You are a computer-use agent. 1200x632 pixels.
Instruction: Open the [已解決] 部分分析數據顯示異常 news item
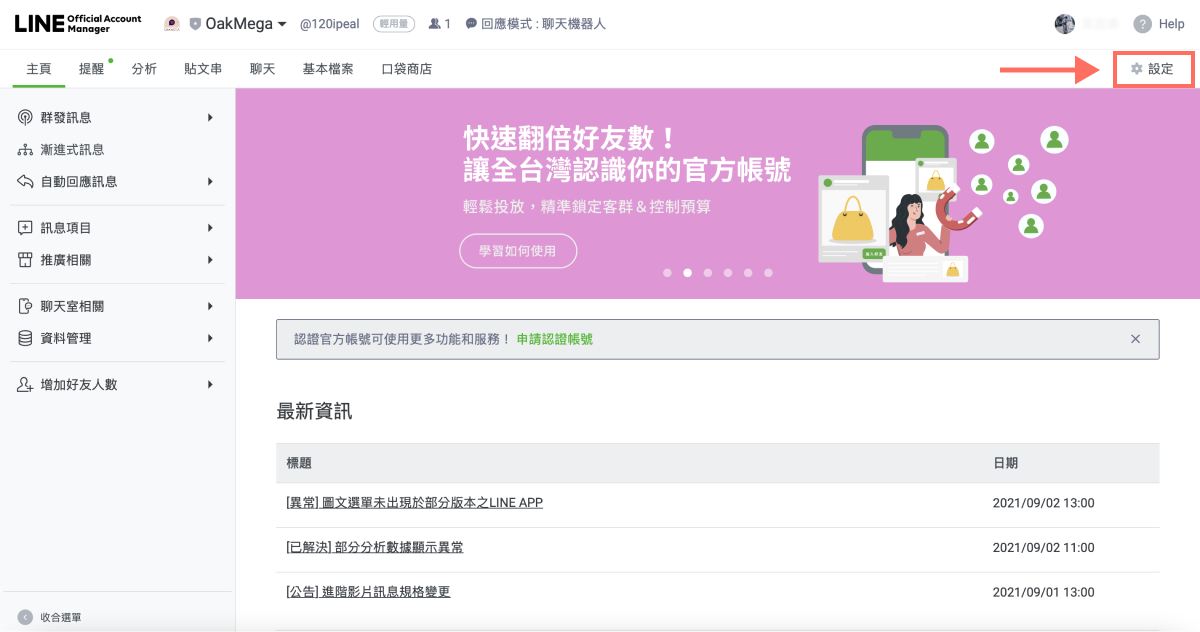tap(375, 548)
